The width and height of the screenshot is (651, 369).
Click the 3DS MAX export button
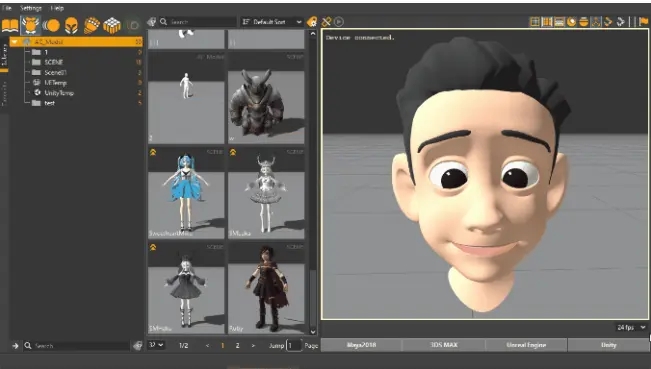443,345
